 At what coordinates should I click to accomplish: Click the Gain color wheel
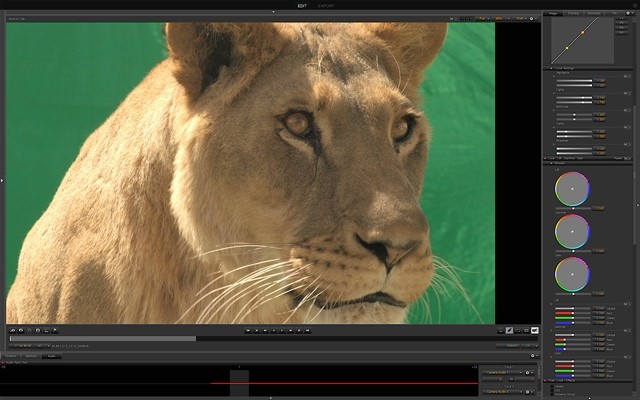point(572,274)
